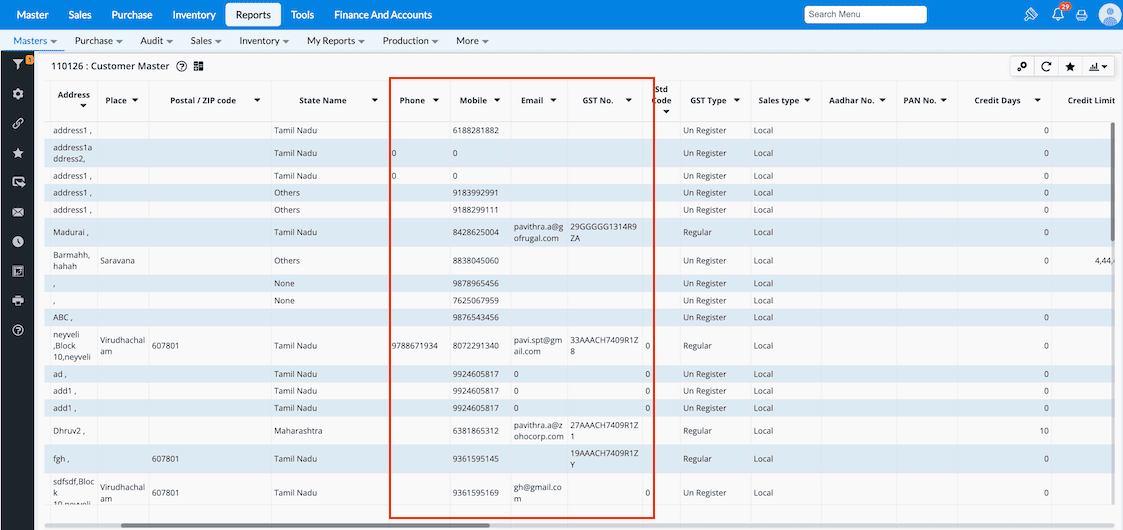This screenshot has height=530, width=1123.
Task: Click the link chain icon in sidebar
Action: pos(18,124)
